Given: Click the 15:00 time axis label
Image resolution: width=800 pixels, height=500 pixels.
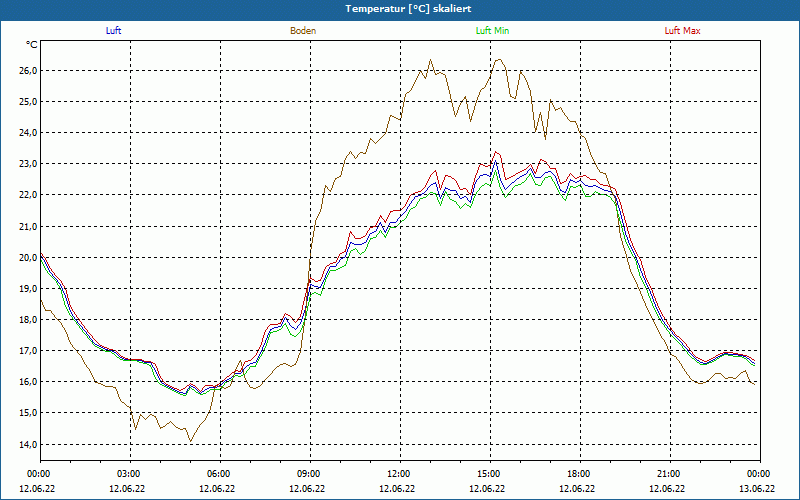Looking at the screenshot, I should (x=489, y=474).
